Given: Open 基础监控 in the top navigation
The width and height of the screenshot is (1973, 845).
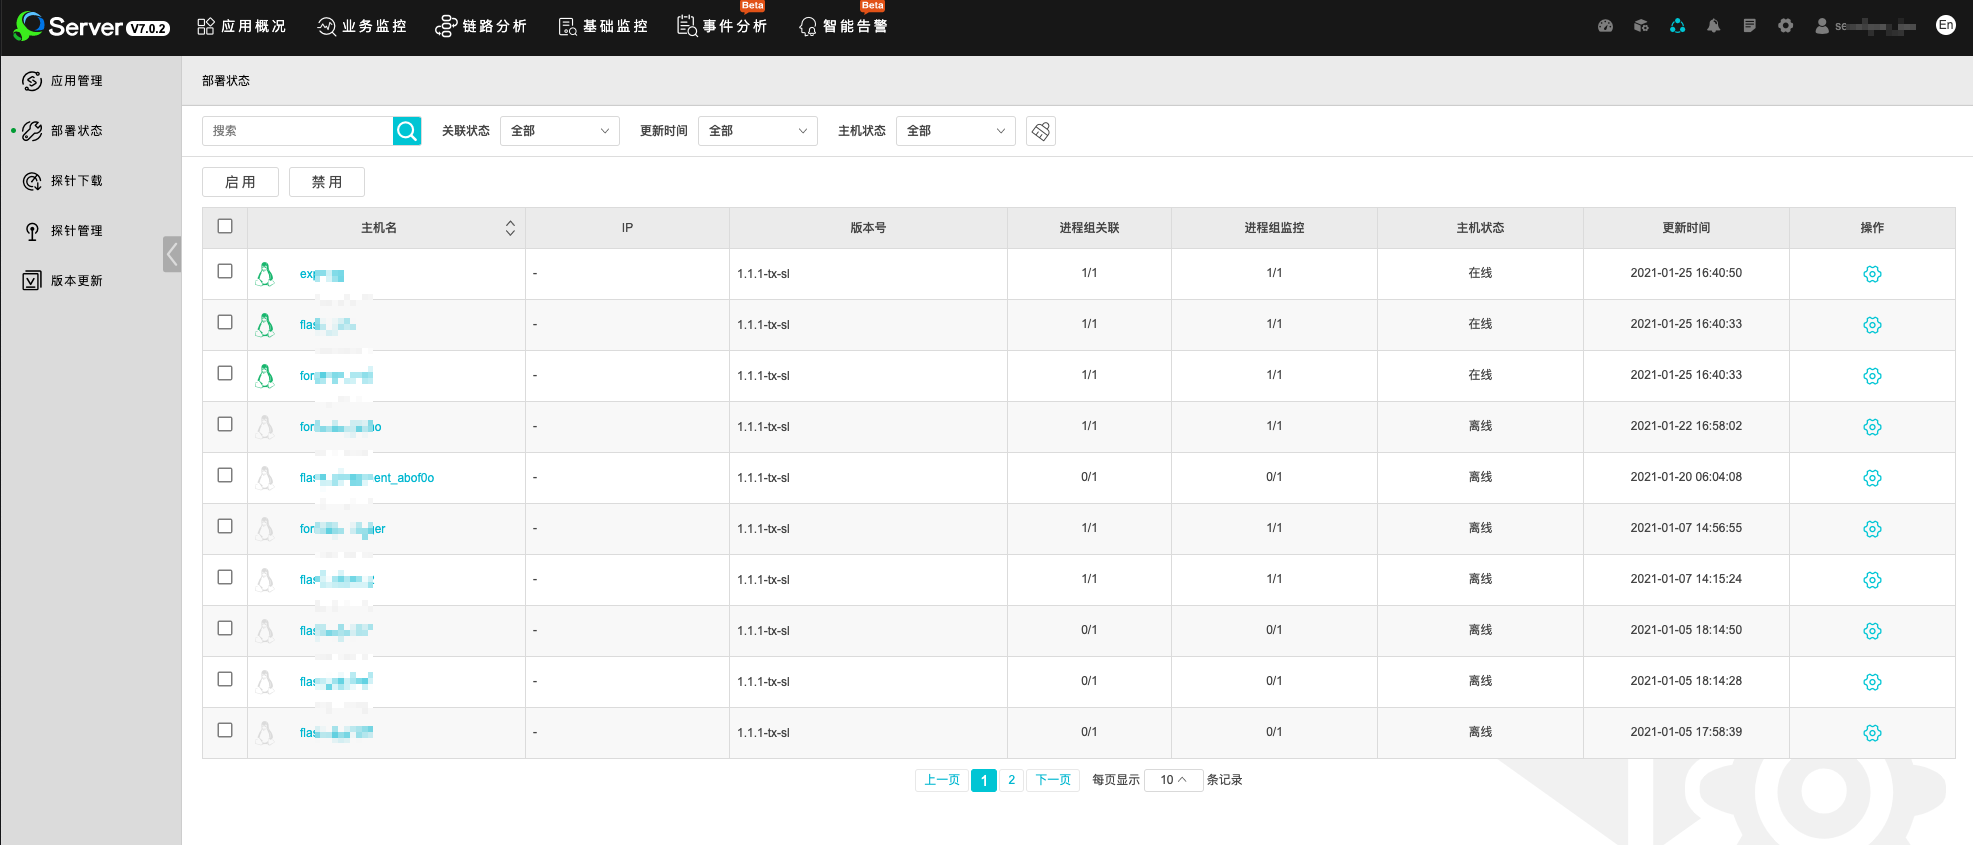Looking at the screenshot, I should 603,26.
